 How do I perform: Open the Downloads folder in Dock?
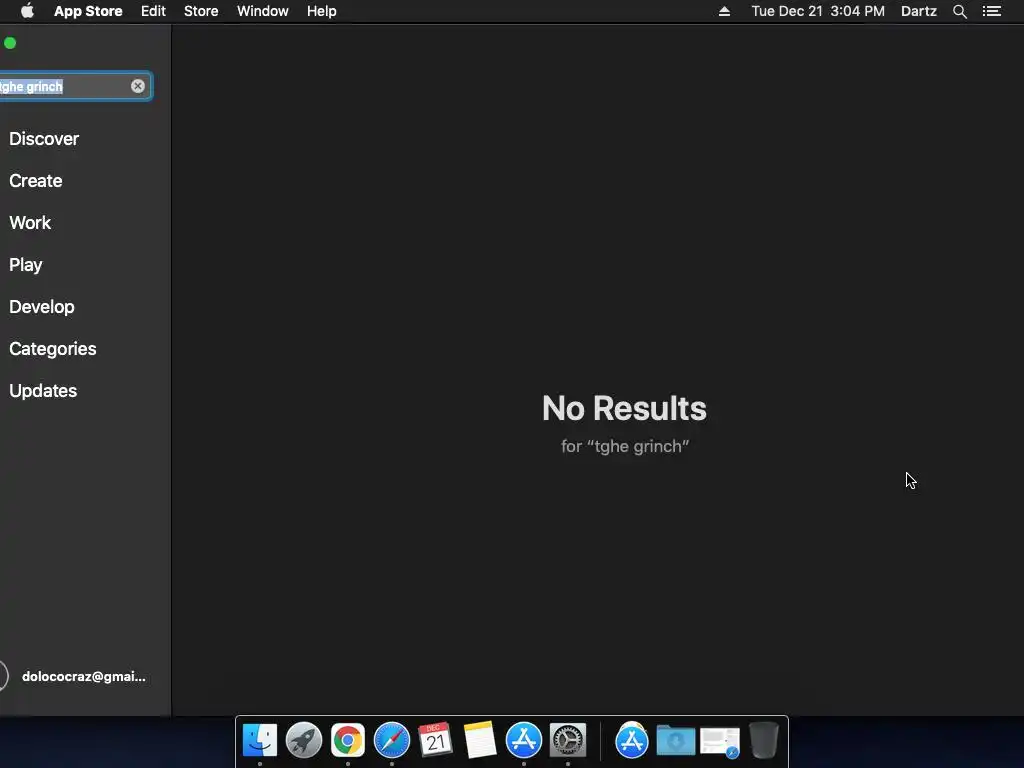[675, 741]
